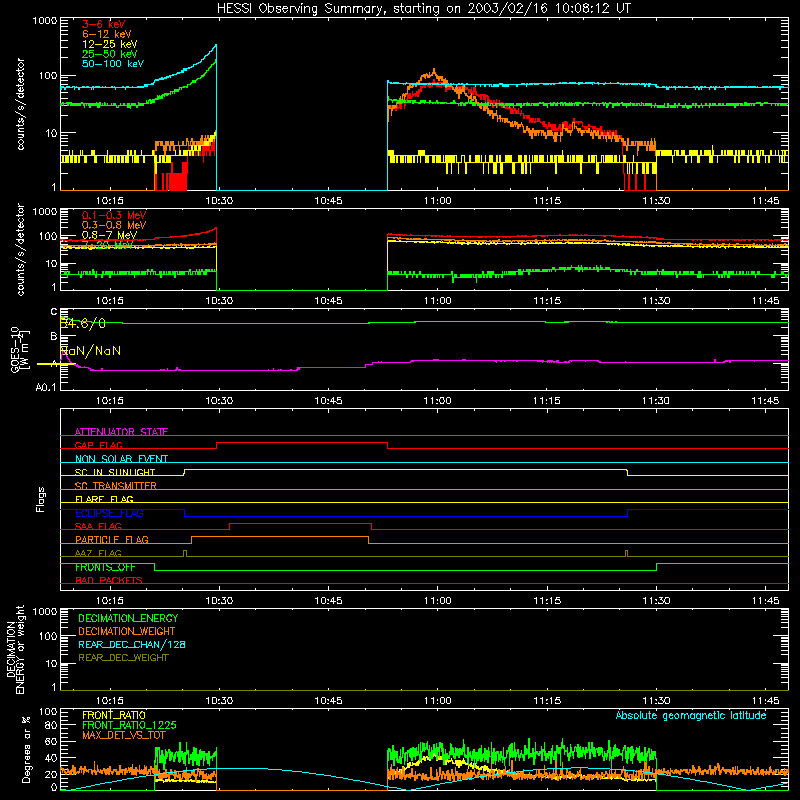
Task: Click the Absolute geomagnetic latitude label
Action: pyautogui.click(x=691, y=716)
